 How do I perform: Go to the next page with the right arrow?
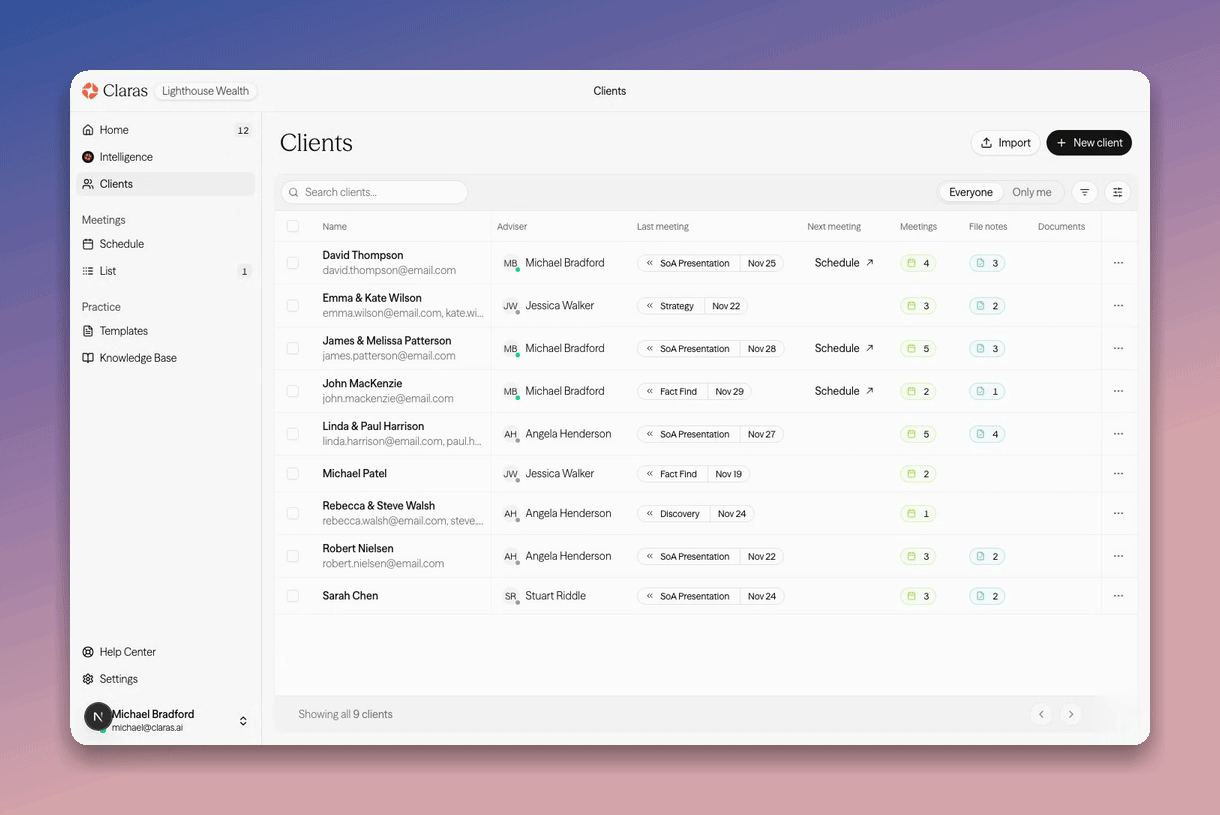click(1071, 714)
